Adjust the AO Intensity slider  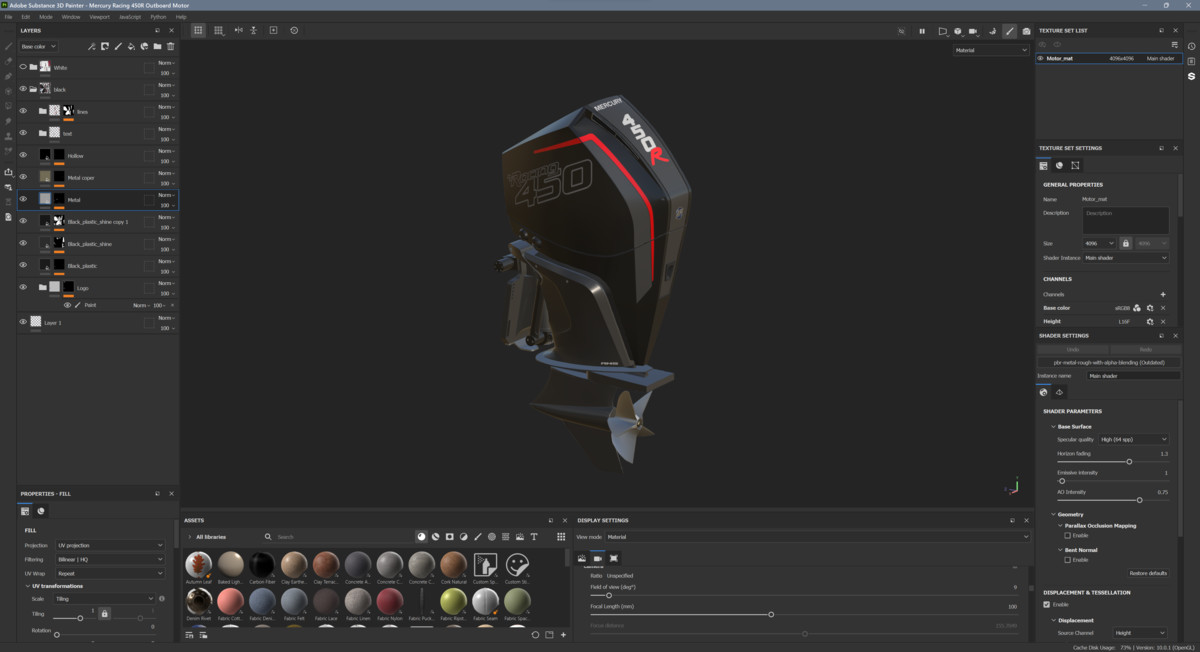[1112, 499]
